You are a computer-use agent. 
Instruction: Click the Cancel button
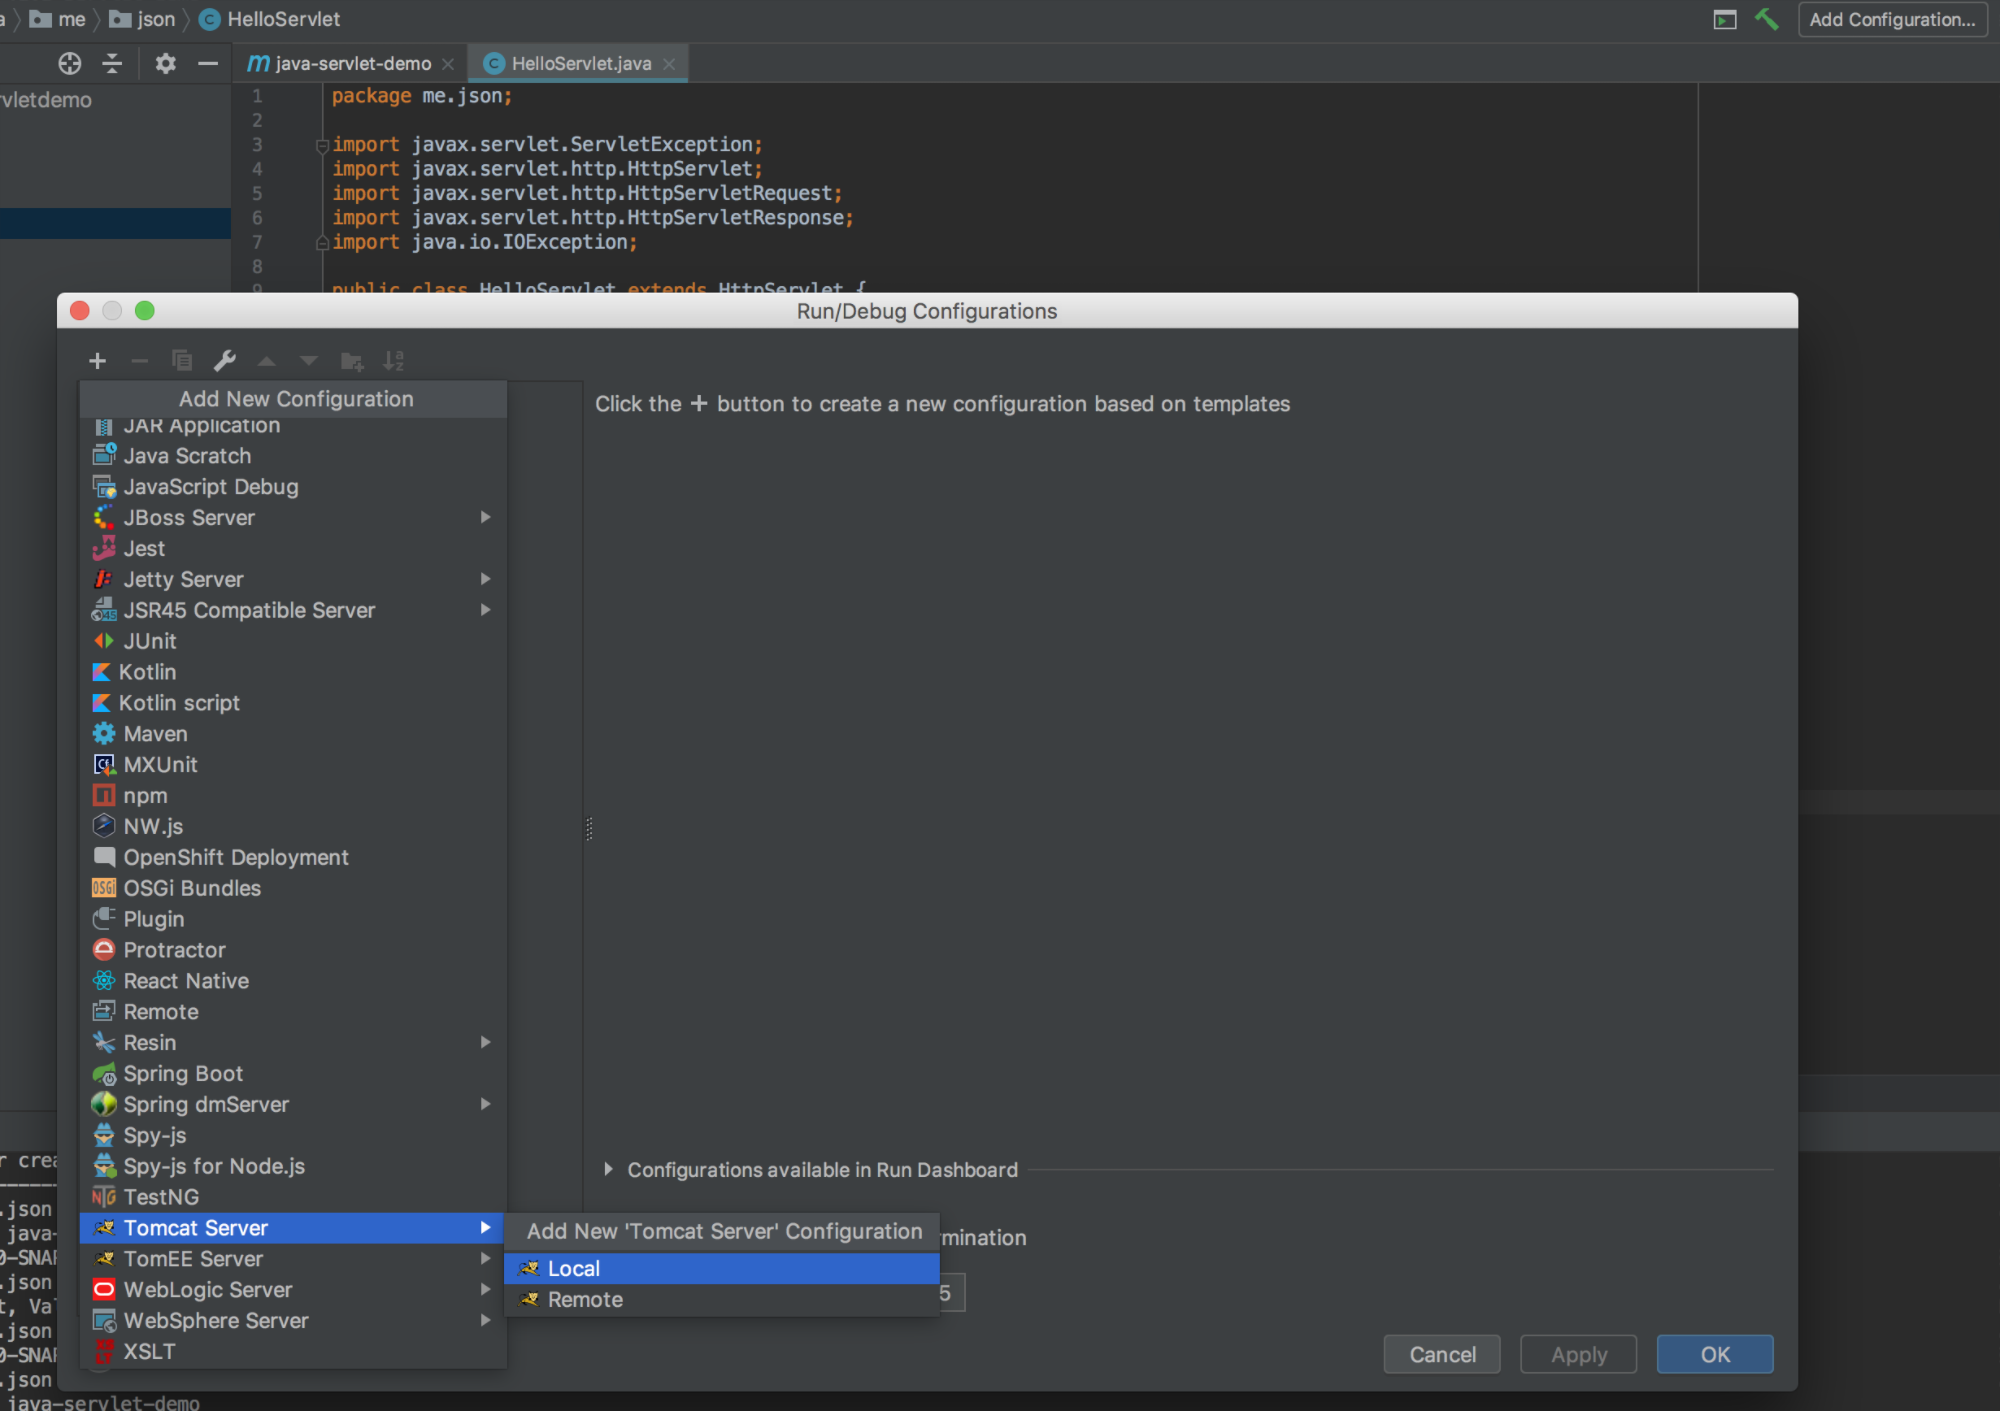[1441, 1354]
